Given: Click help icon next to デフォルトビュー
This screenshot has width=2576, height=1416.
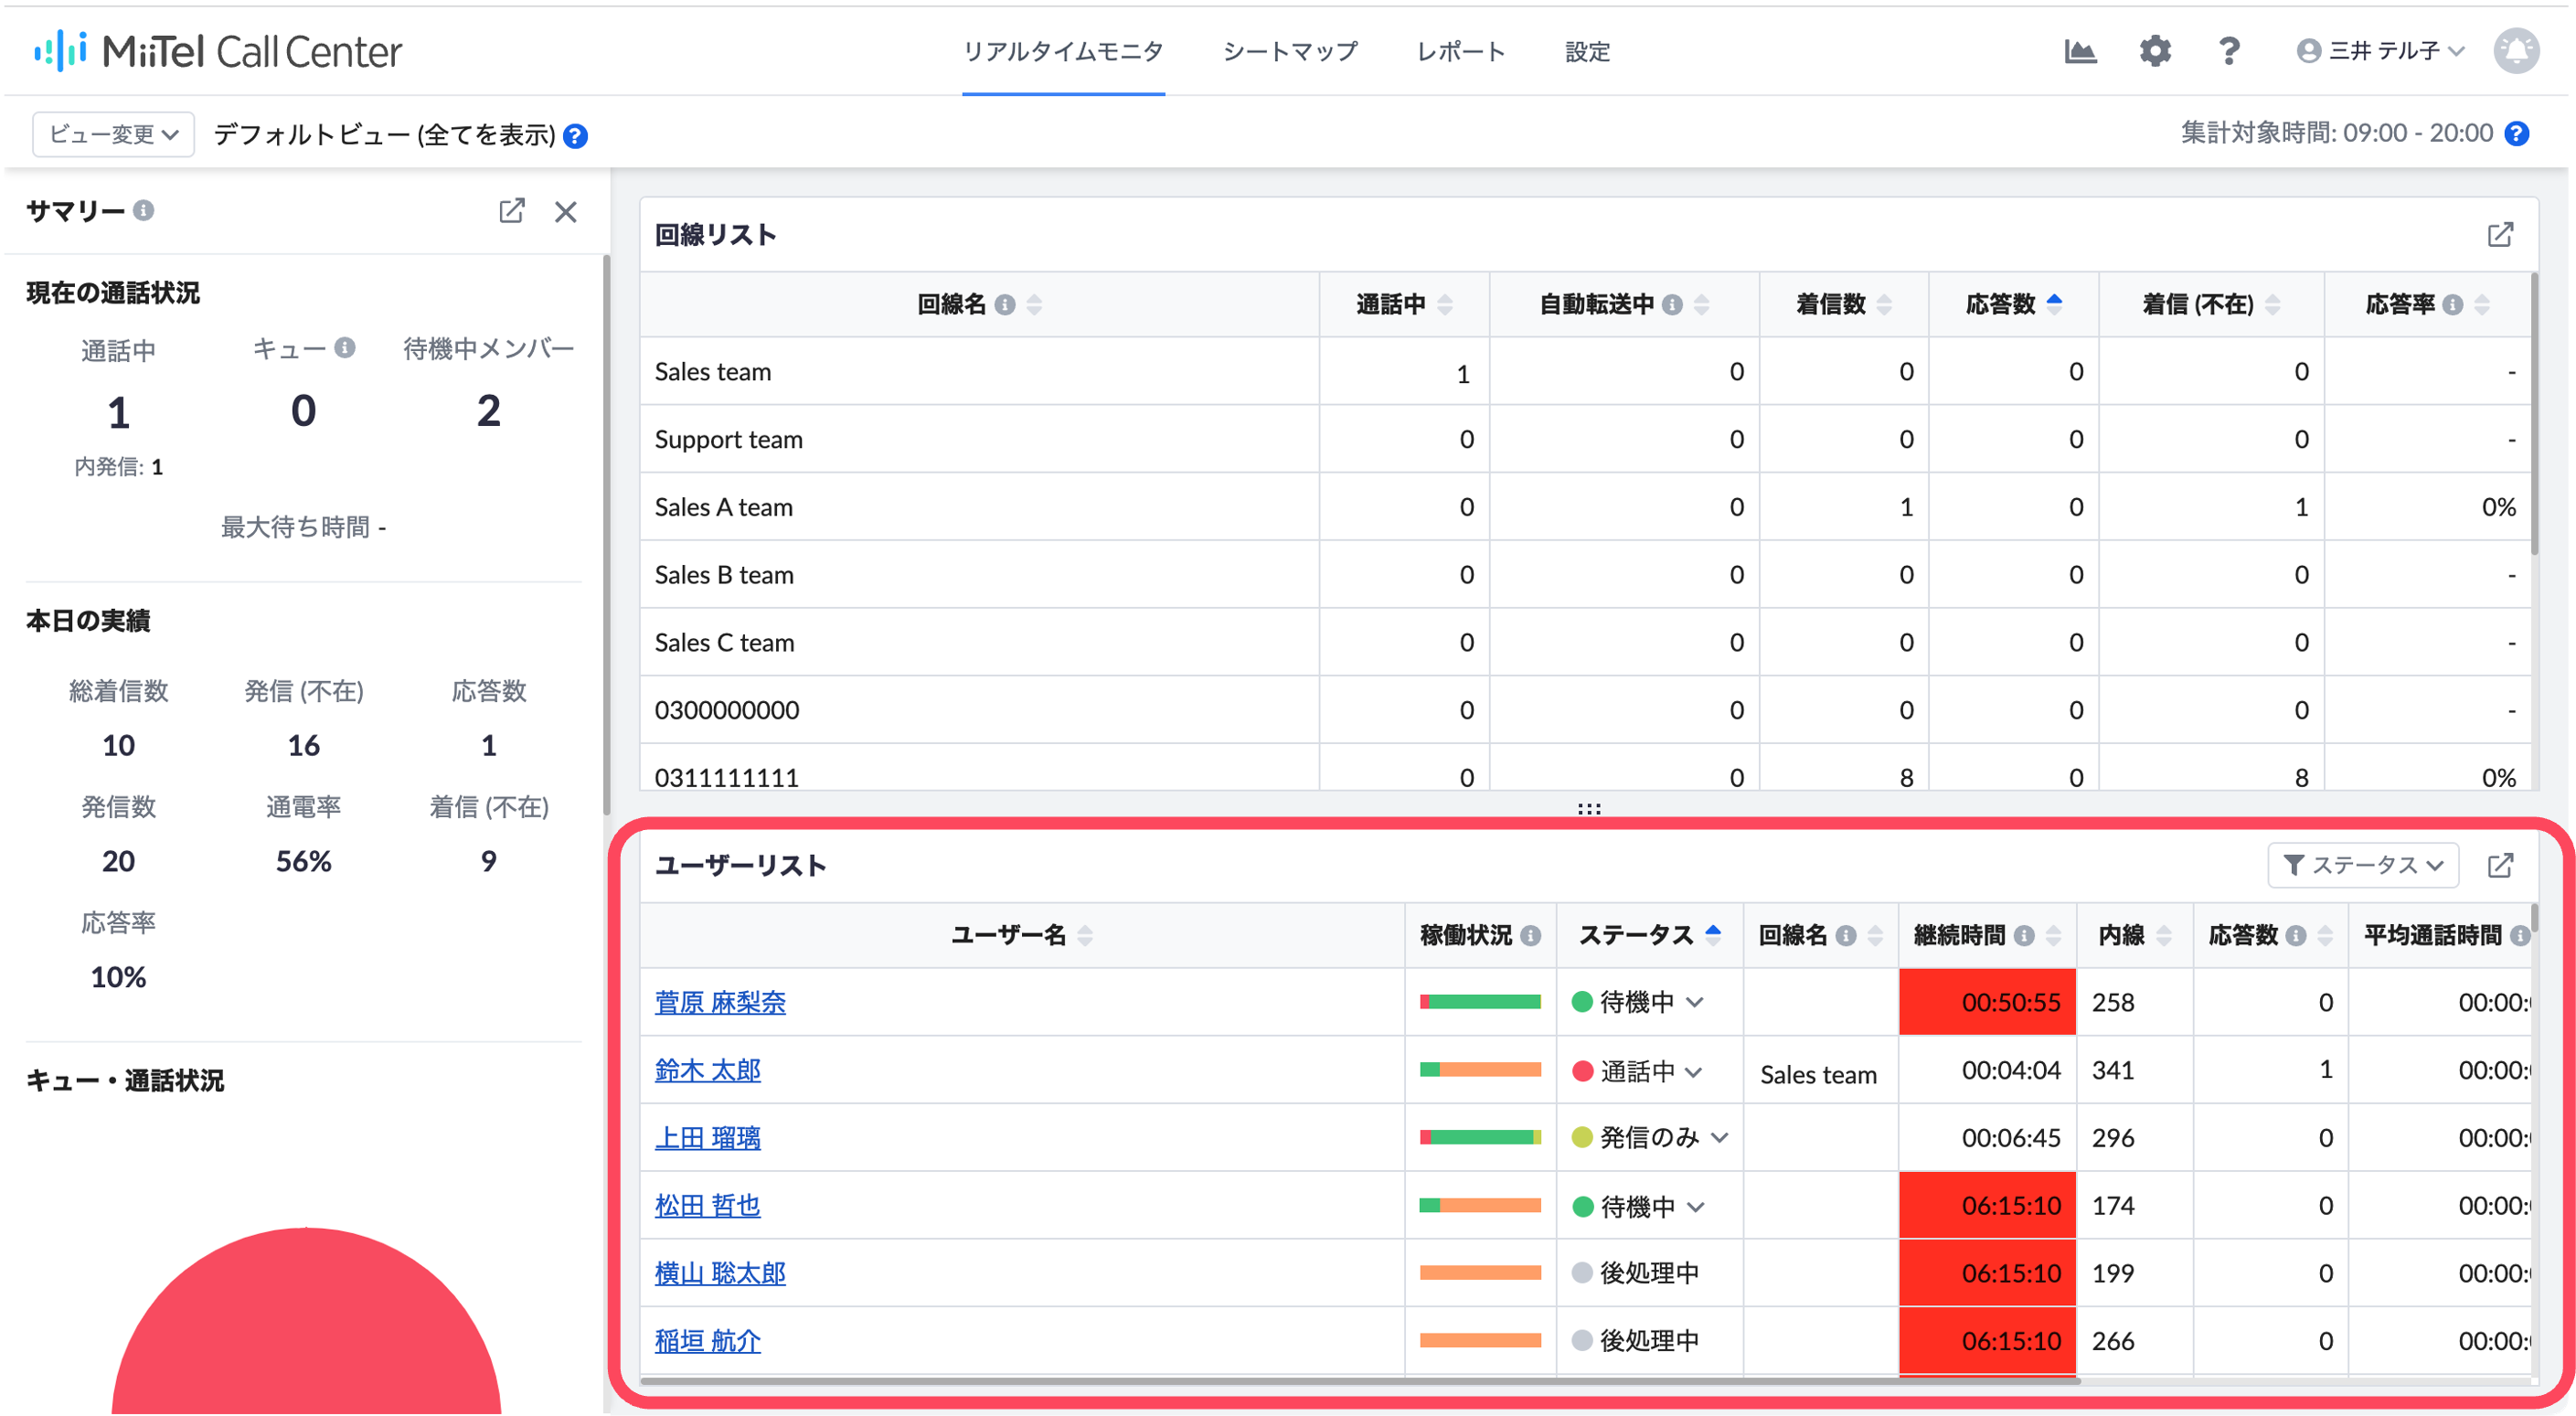Looking at the screenshot, I should click(x=575, y=136).
